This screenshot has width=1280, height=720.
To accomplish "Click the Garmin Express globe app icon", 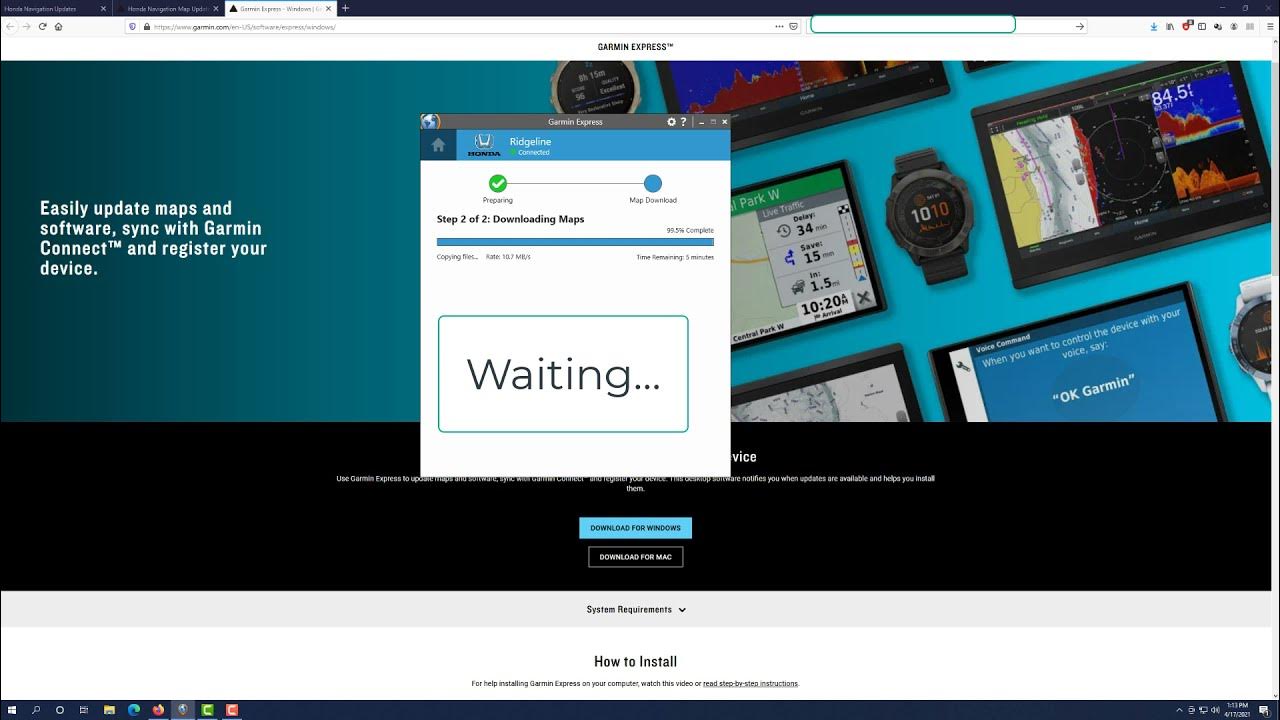I will click(x=430, y=122).
